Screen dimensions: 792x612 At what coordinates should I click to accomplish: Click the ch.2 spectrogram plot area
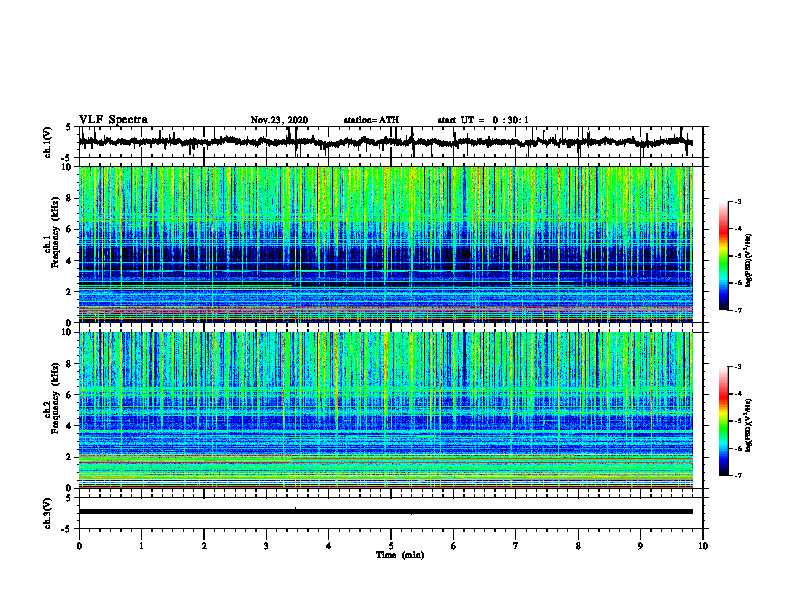pyautogui.click(x=385, y=410)
